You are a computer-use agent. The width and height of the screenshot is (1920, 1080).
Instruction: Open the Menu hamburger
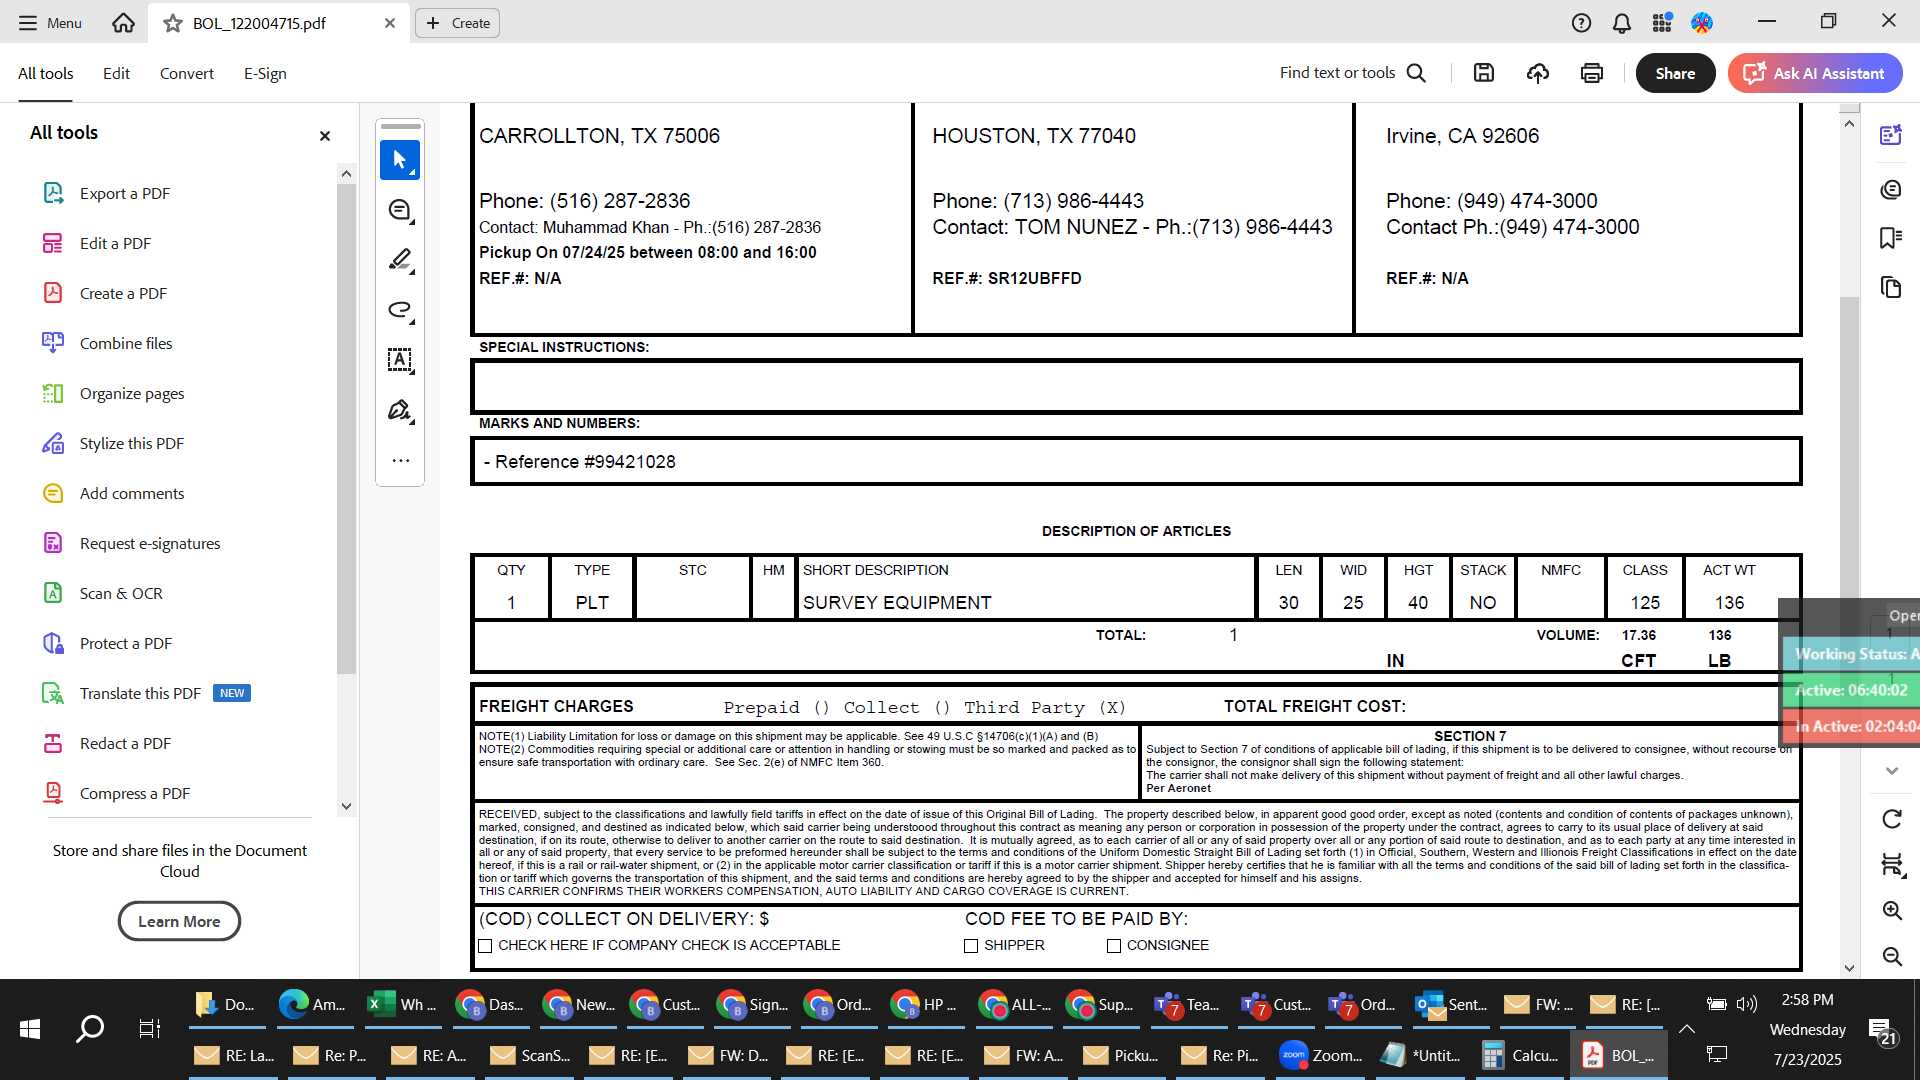[x=50, y=22]
